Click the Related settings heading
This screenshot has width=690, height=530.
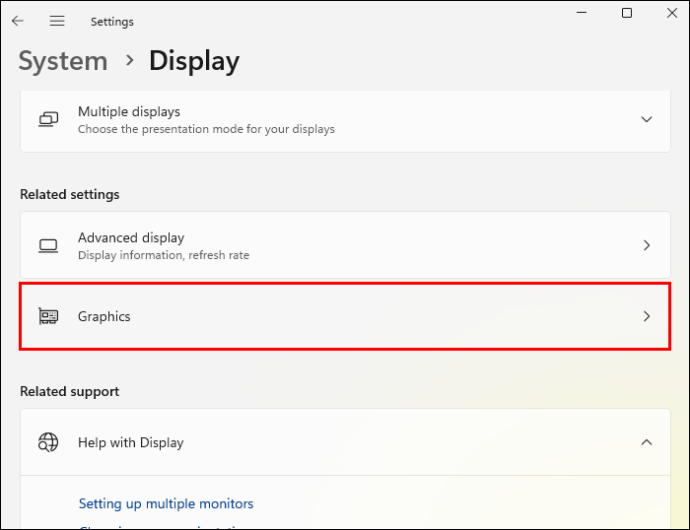(x=70, y=194)
